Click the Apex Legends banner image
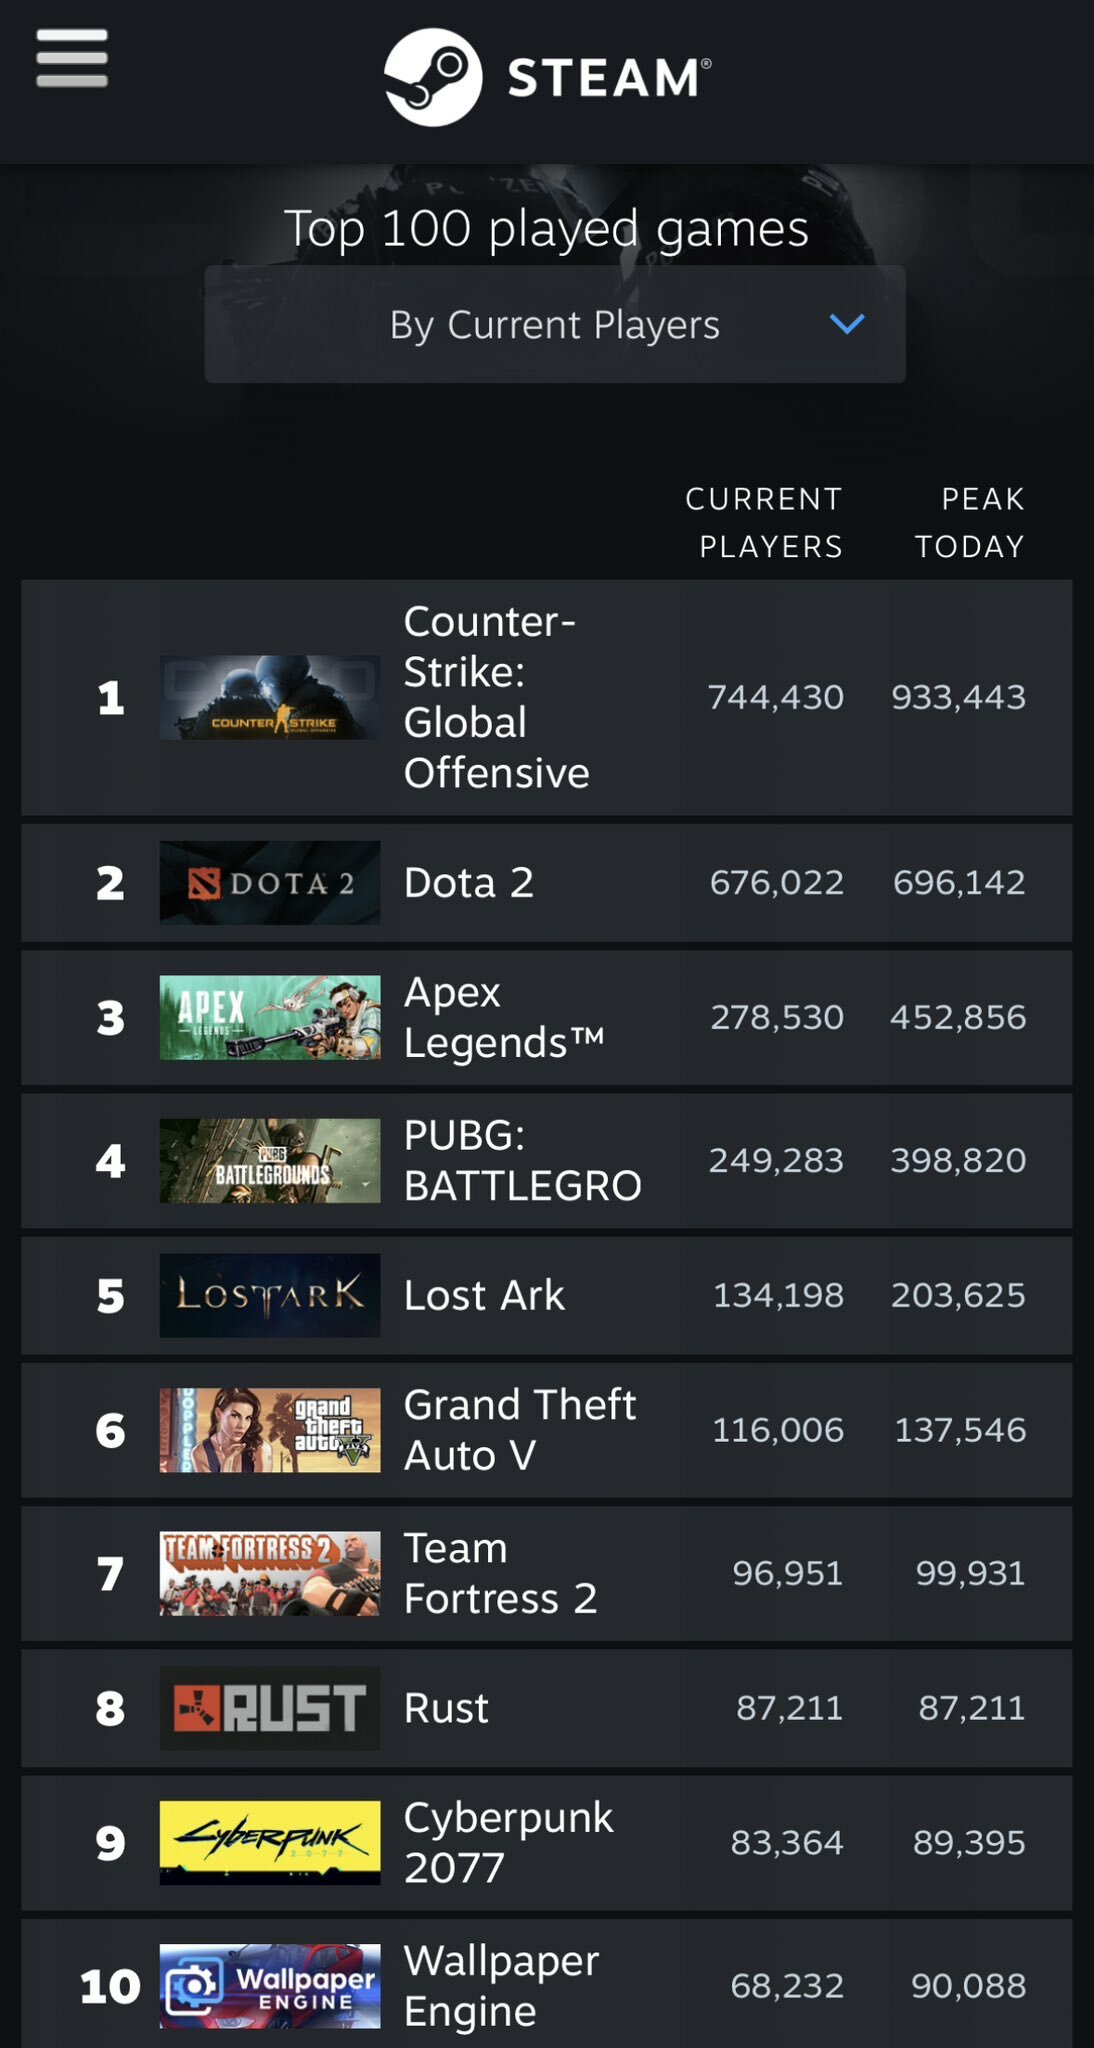The image size is (1094, 2048). click(x=270, y=1017)
